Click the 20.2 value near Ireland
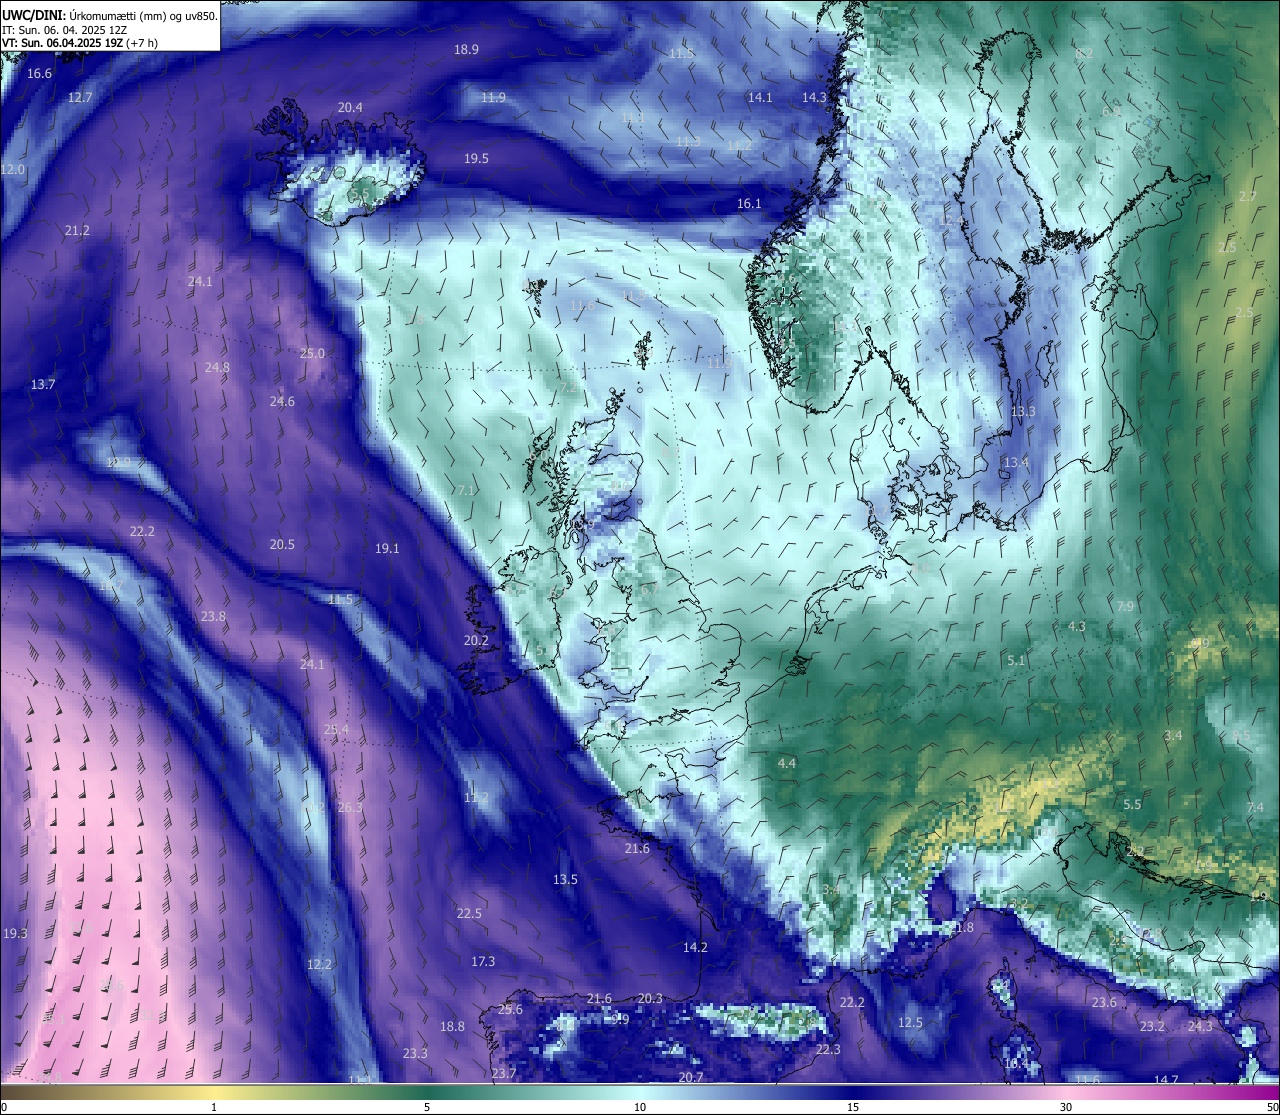 (476, 640)
